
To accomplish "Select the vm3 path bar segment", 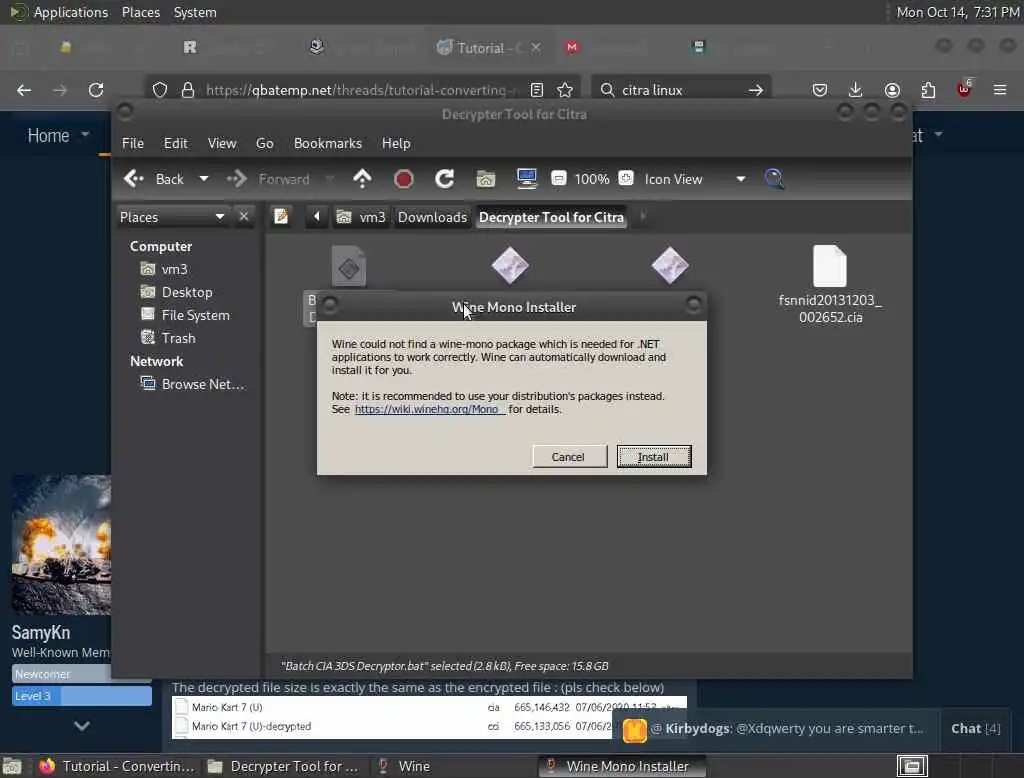I will 360,217.
